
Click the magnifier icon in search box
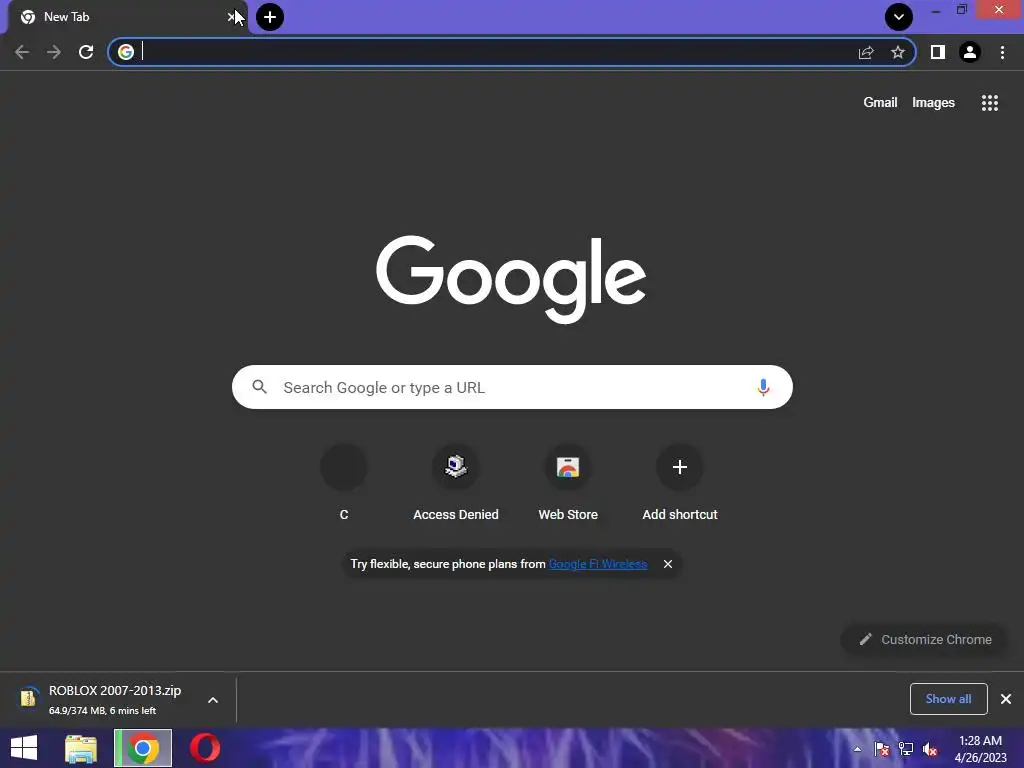(259, 387)
